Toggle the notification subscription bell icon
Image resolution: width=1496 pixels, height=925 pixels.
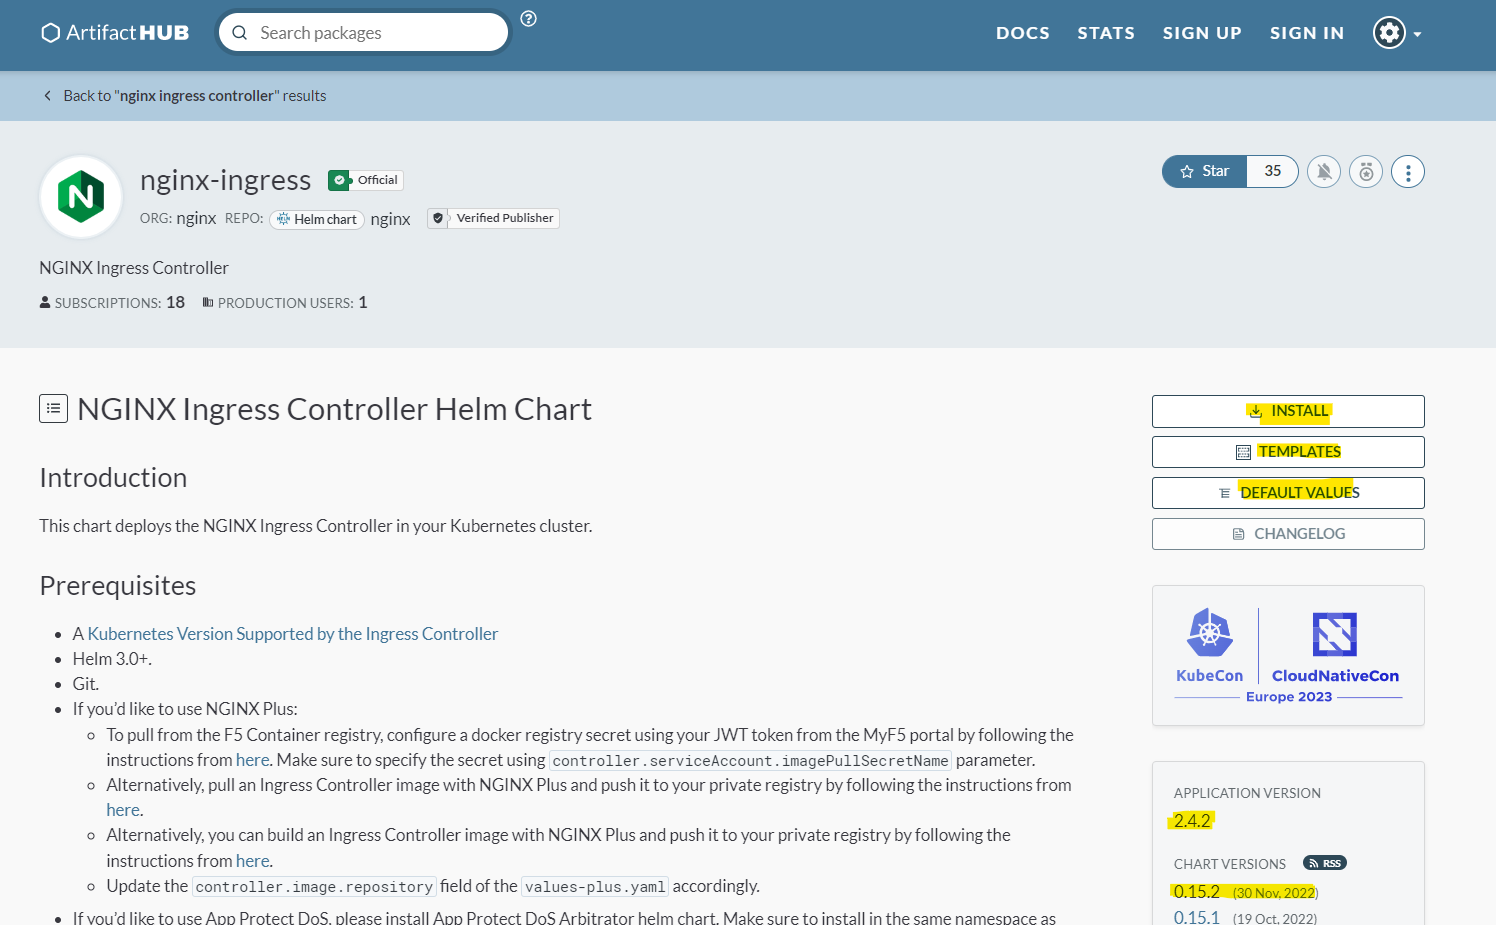1323,172
